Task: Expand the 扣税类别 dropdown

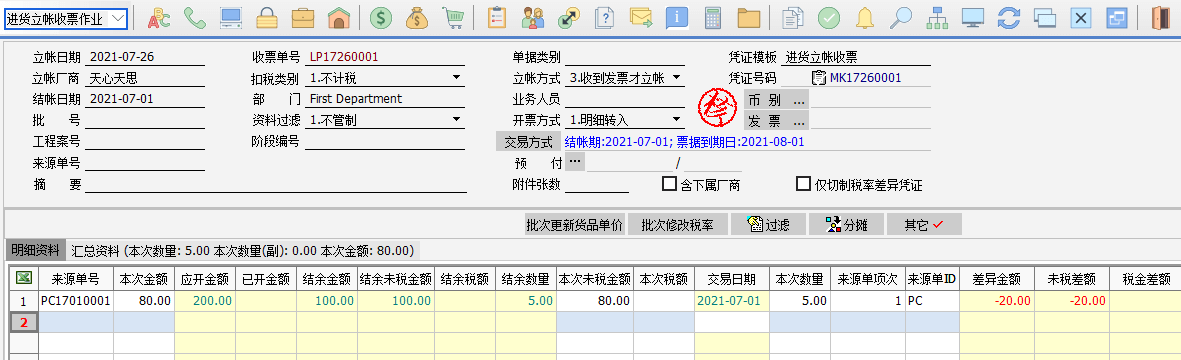Action: pos(456,77)
